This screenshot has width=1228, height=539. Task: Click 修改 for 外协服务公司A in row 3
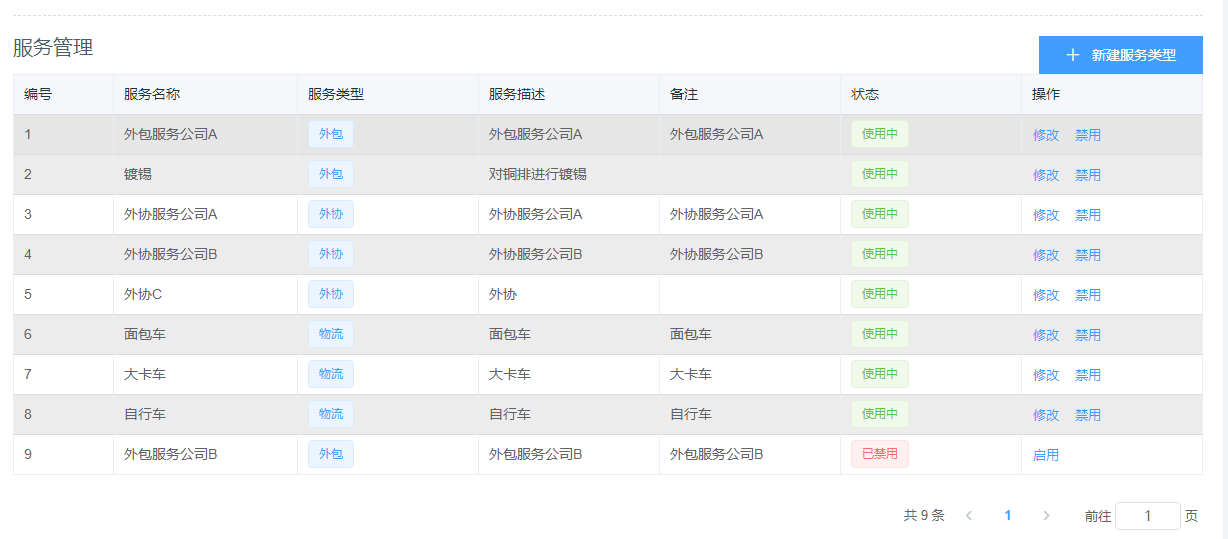click(1045, 215)
